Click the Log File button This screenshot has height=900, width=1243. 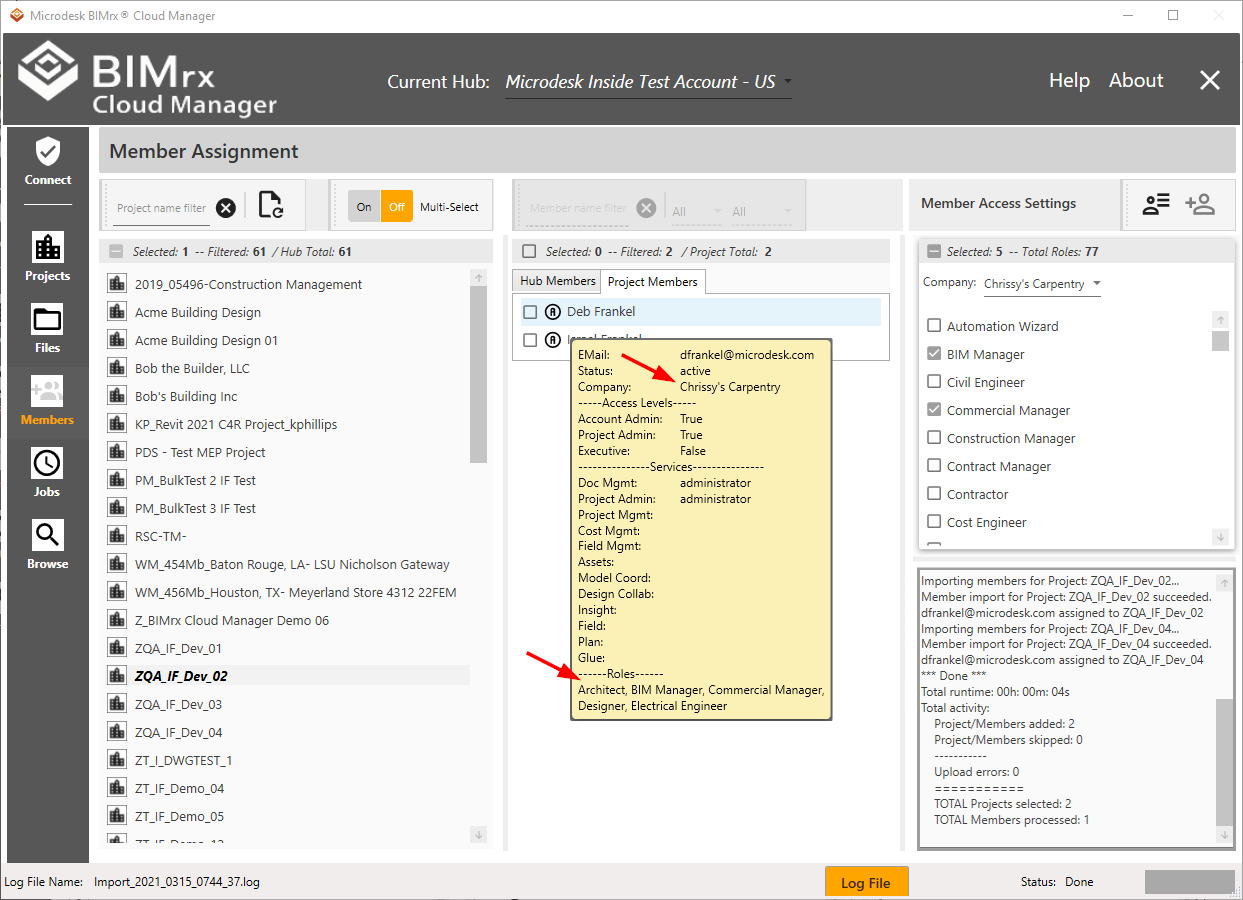click(866, 882)
